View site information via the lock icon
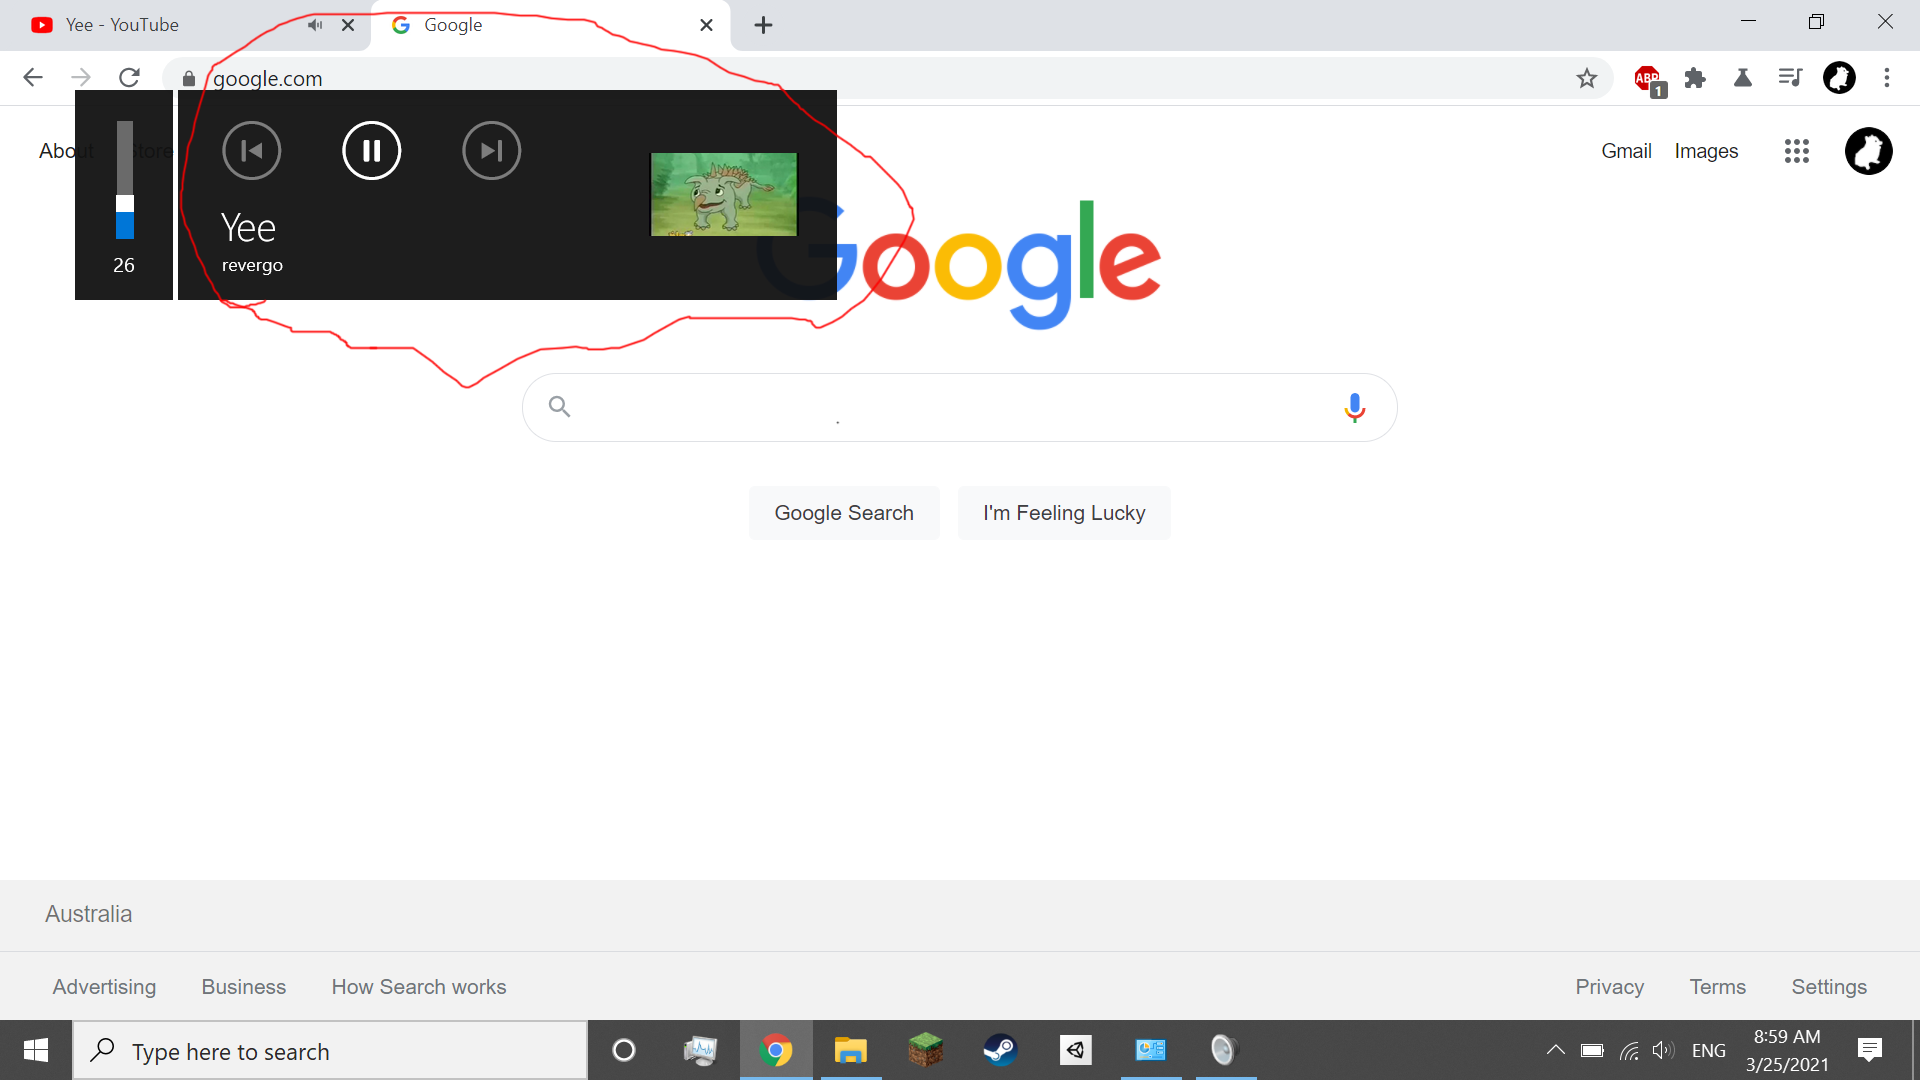This screenshot has height=1080, width=1920. 189,79
